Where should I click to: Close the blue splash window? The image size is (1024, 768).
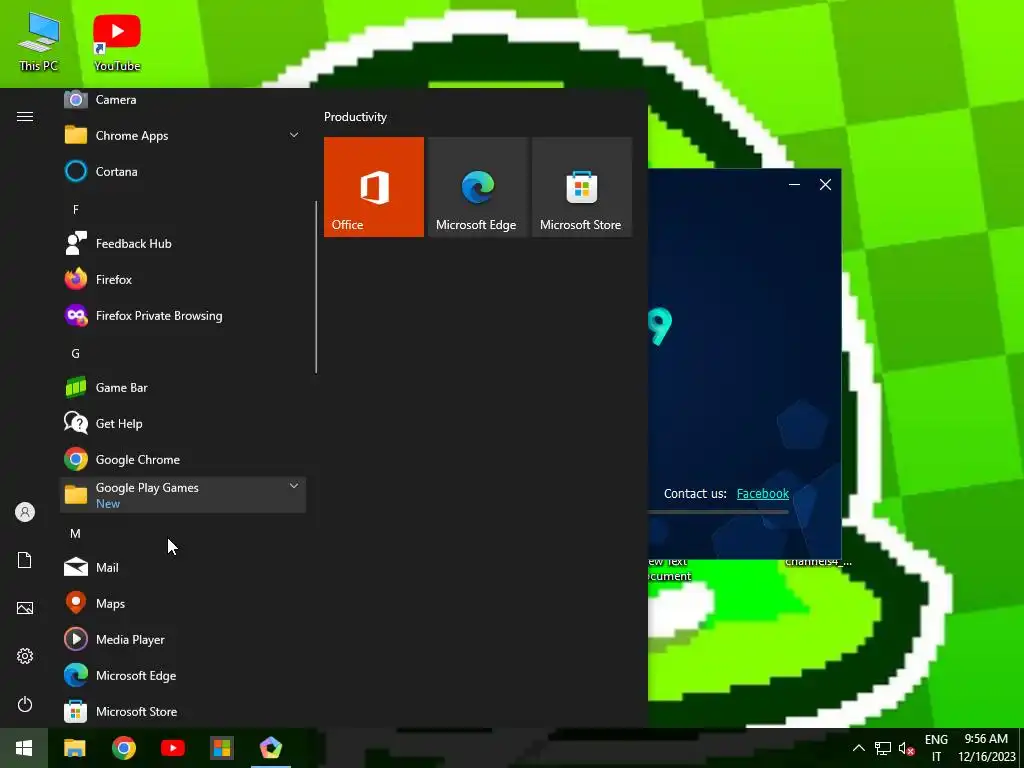point(825,185)
